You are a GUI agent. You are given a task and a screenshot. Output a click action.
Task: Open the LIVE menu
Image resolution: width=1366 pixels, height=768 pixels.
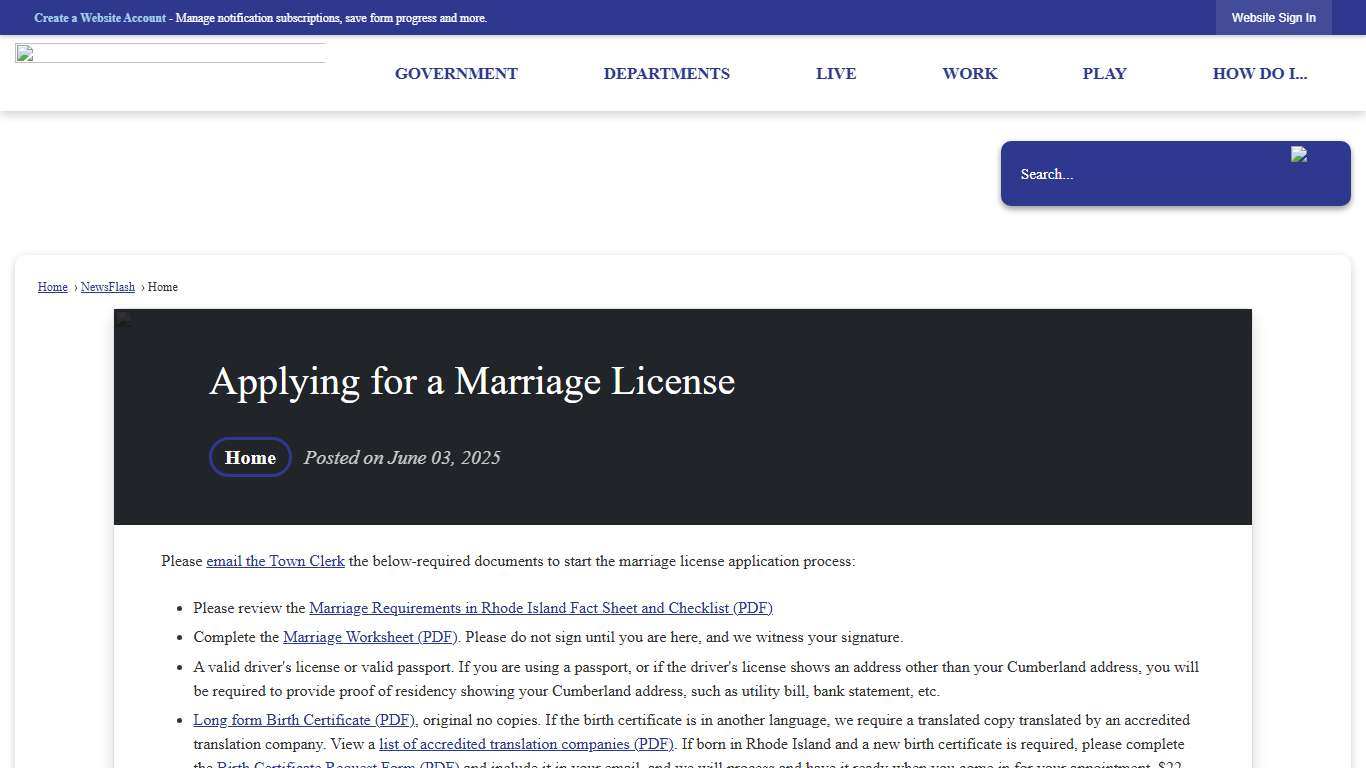(835, 73)
